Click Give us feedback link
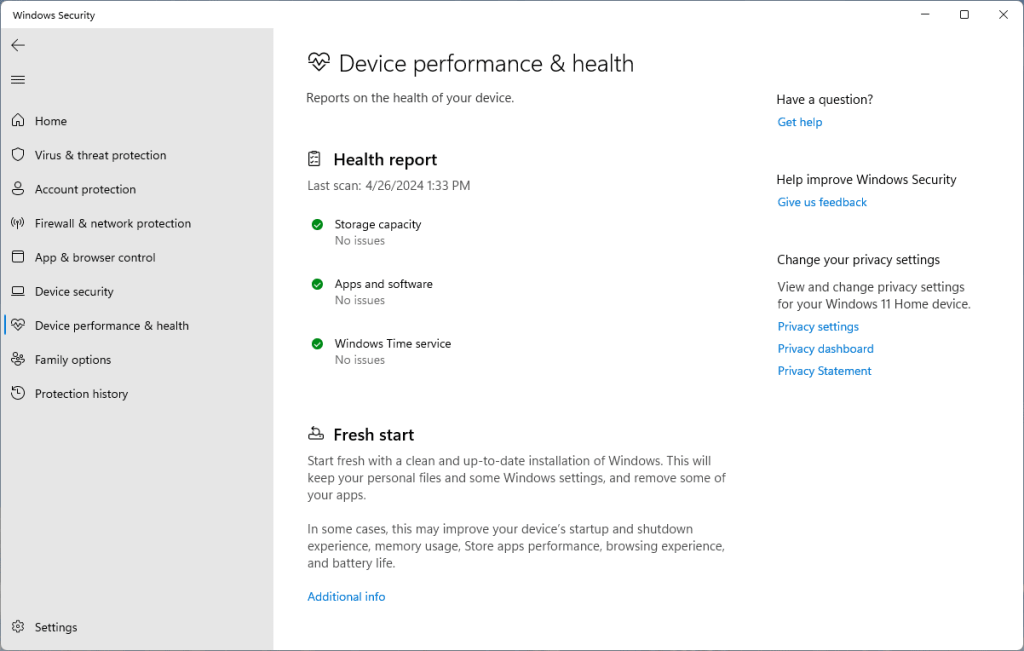The width and height of the screenshot is (1024, 651). point(822,202)
